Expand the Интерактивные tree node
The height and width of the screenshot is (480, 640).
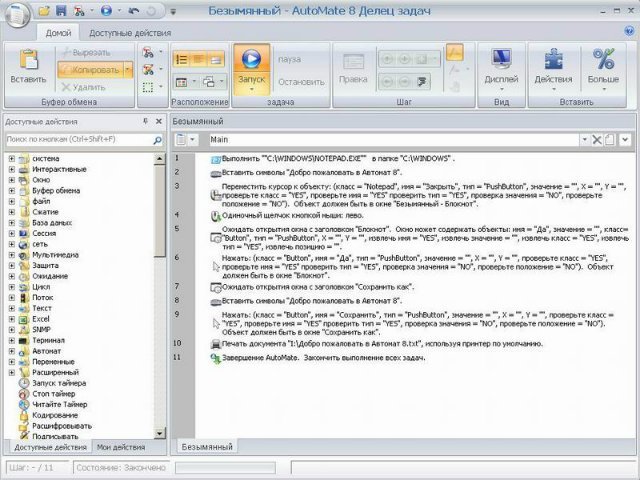click(12, 169)
